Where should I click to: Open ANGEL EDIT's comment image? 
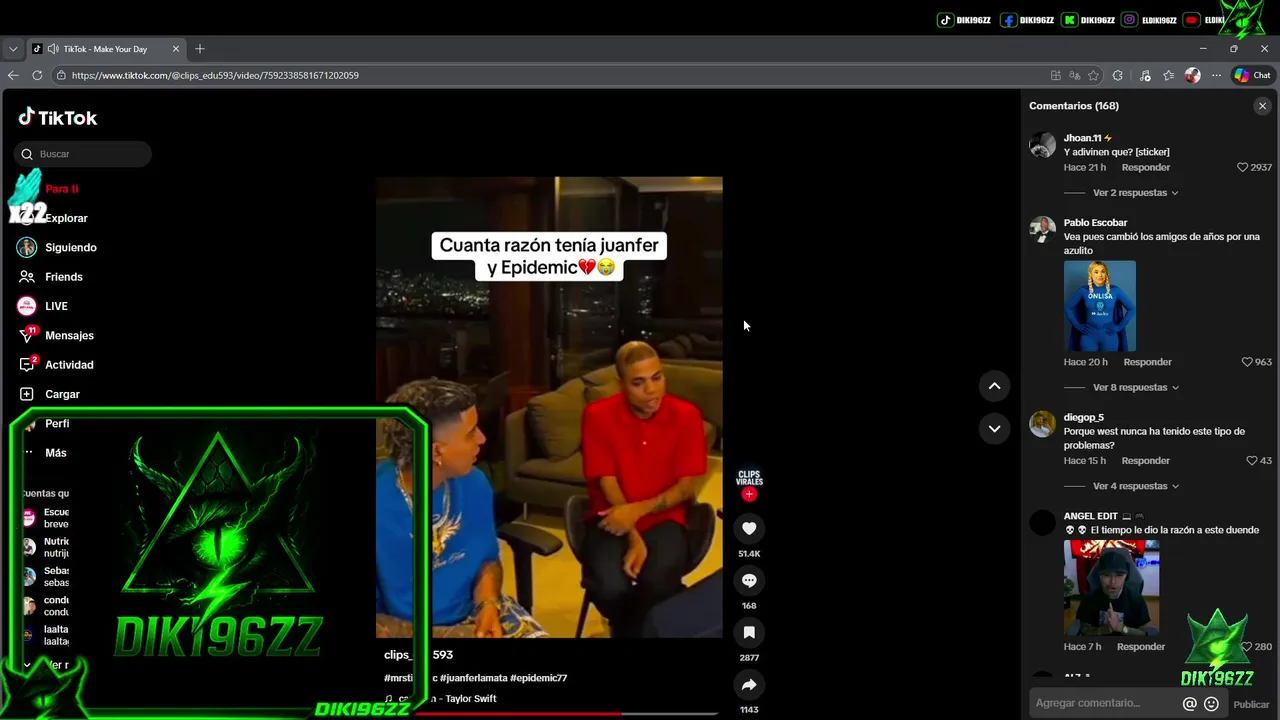click(1111, 588)
